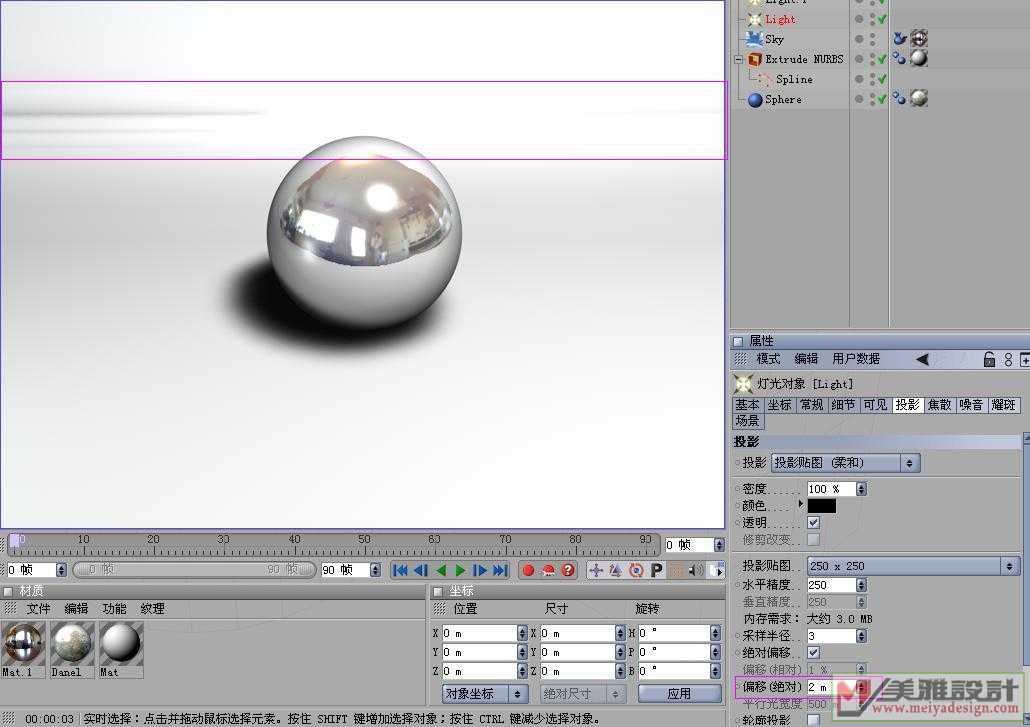
Task: Play the animation backwards
Action: 441,570
